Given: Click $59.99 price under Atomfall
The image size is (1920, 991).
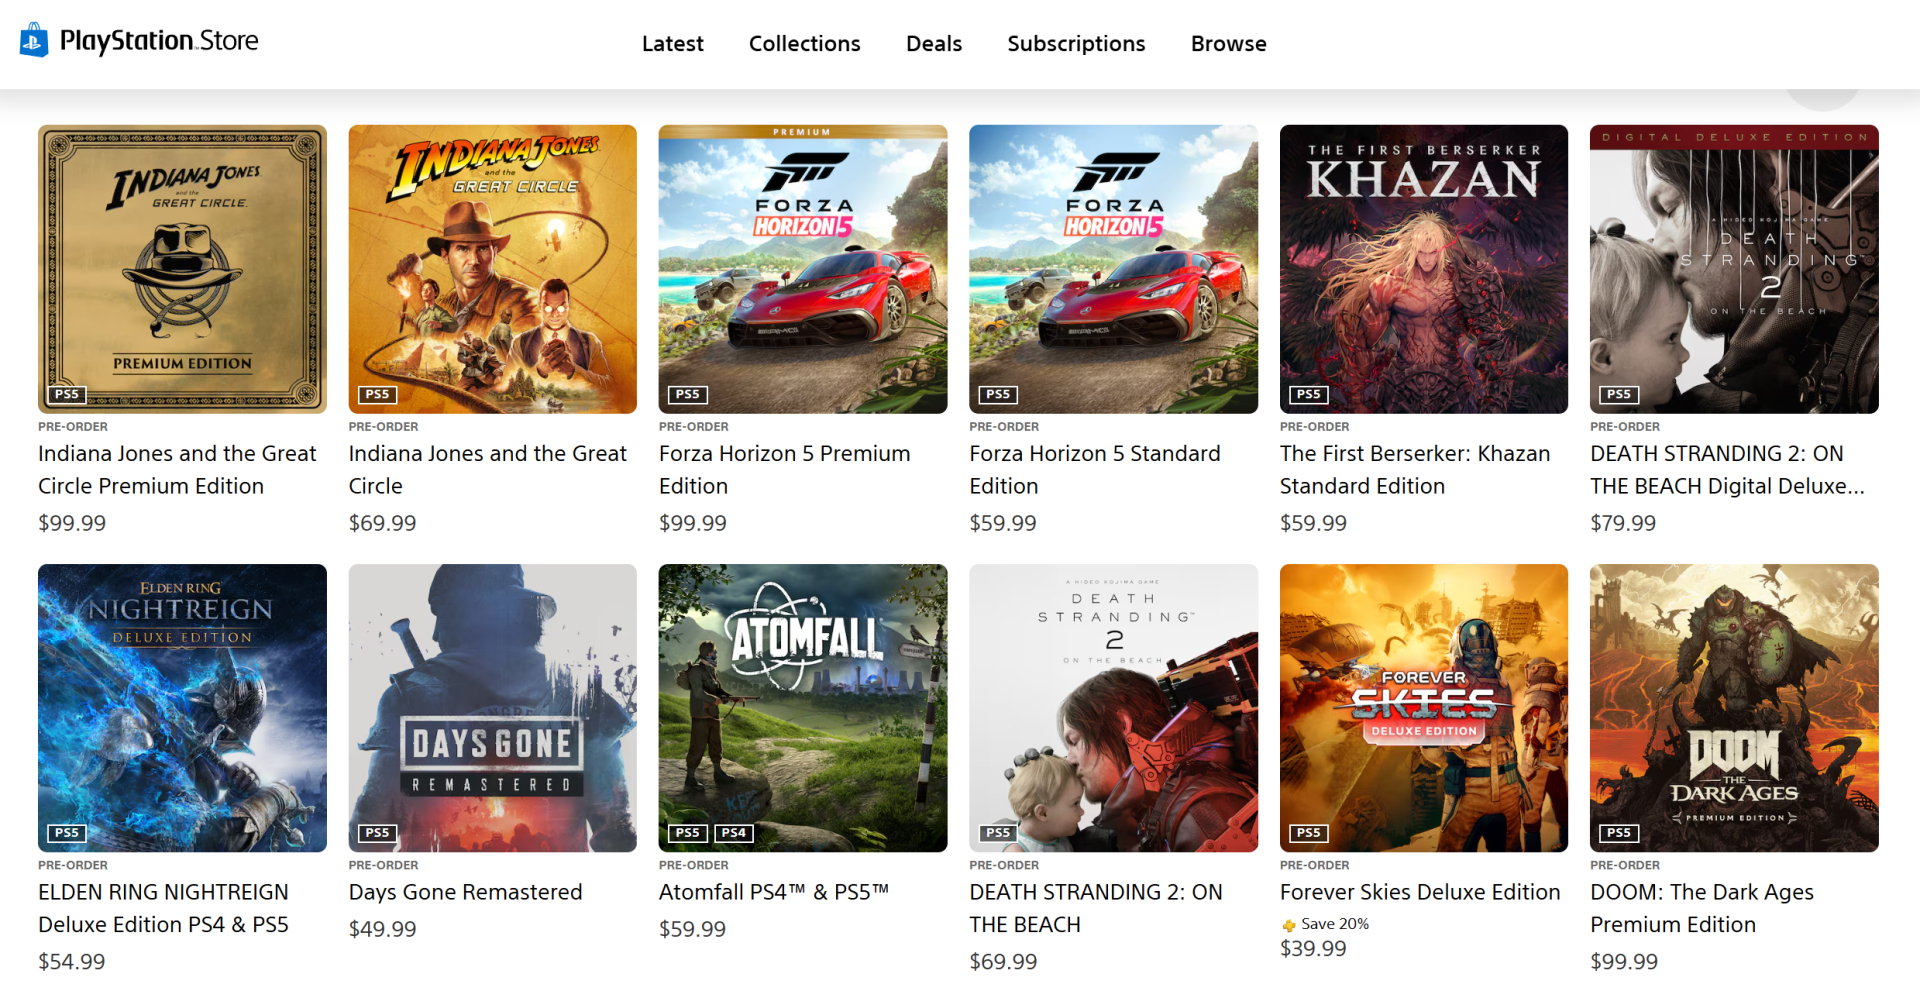Looking at the screenshot, I should 693,929.
